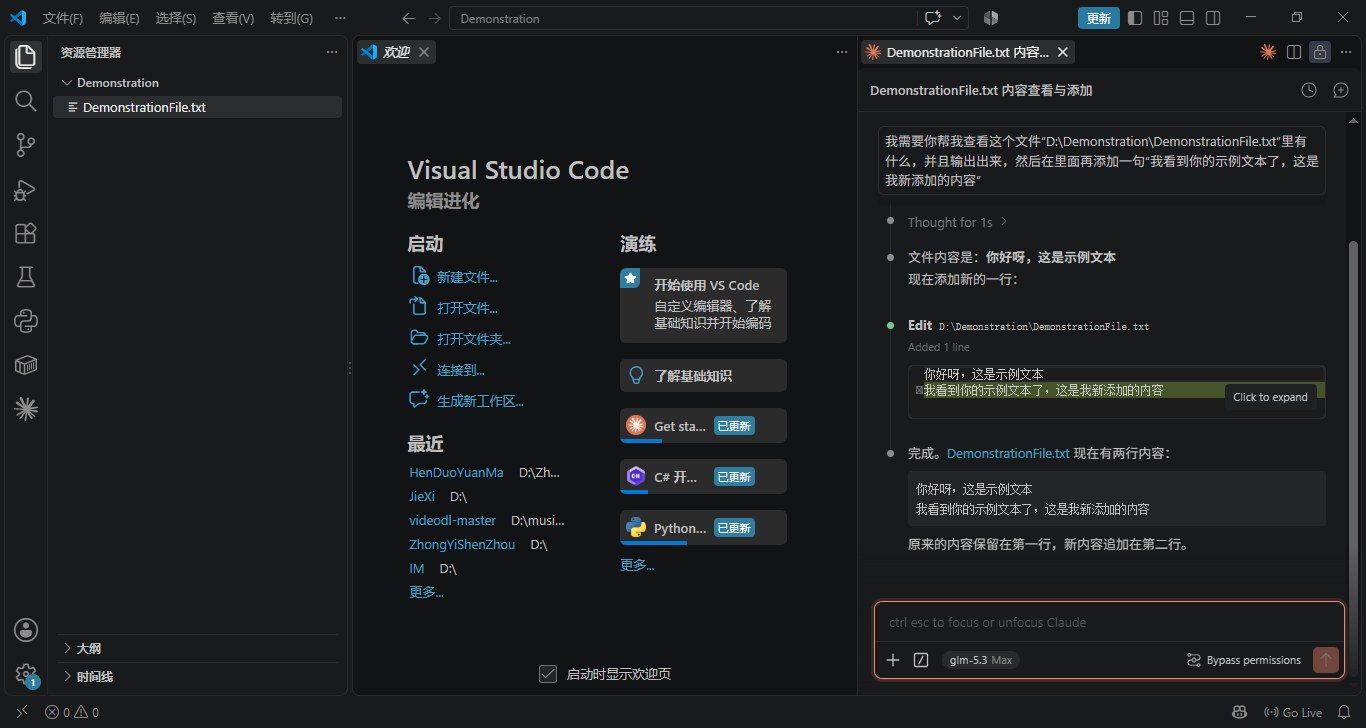Split the editor right icon
Viewport: 1366px width, 728px height.
(1294, 52)
